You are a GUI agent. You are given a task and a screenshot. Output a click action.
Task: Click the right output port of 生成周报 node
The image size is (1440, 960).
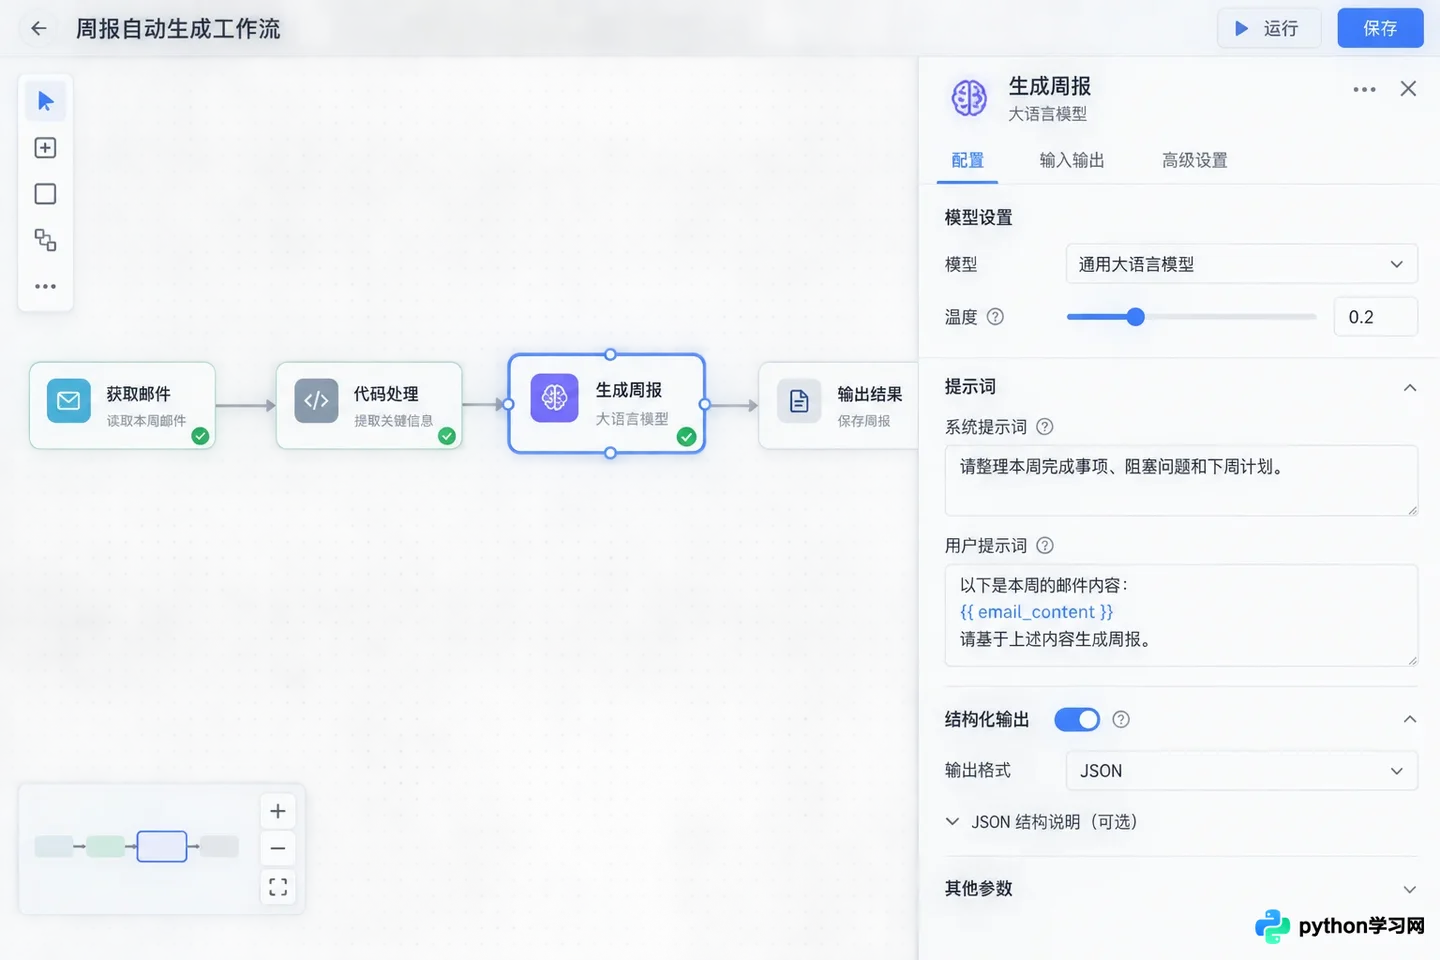pos(705,404)
